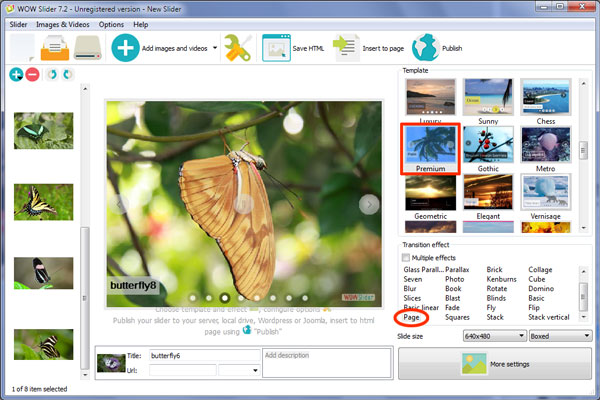Select the green butterfly slide thumbnail
The height and width of the screenshot is (400, 600).
click(44, 131)
